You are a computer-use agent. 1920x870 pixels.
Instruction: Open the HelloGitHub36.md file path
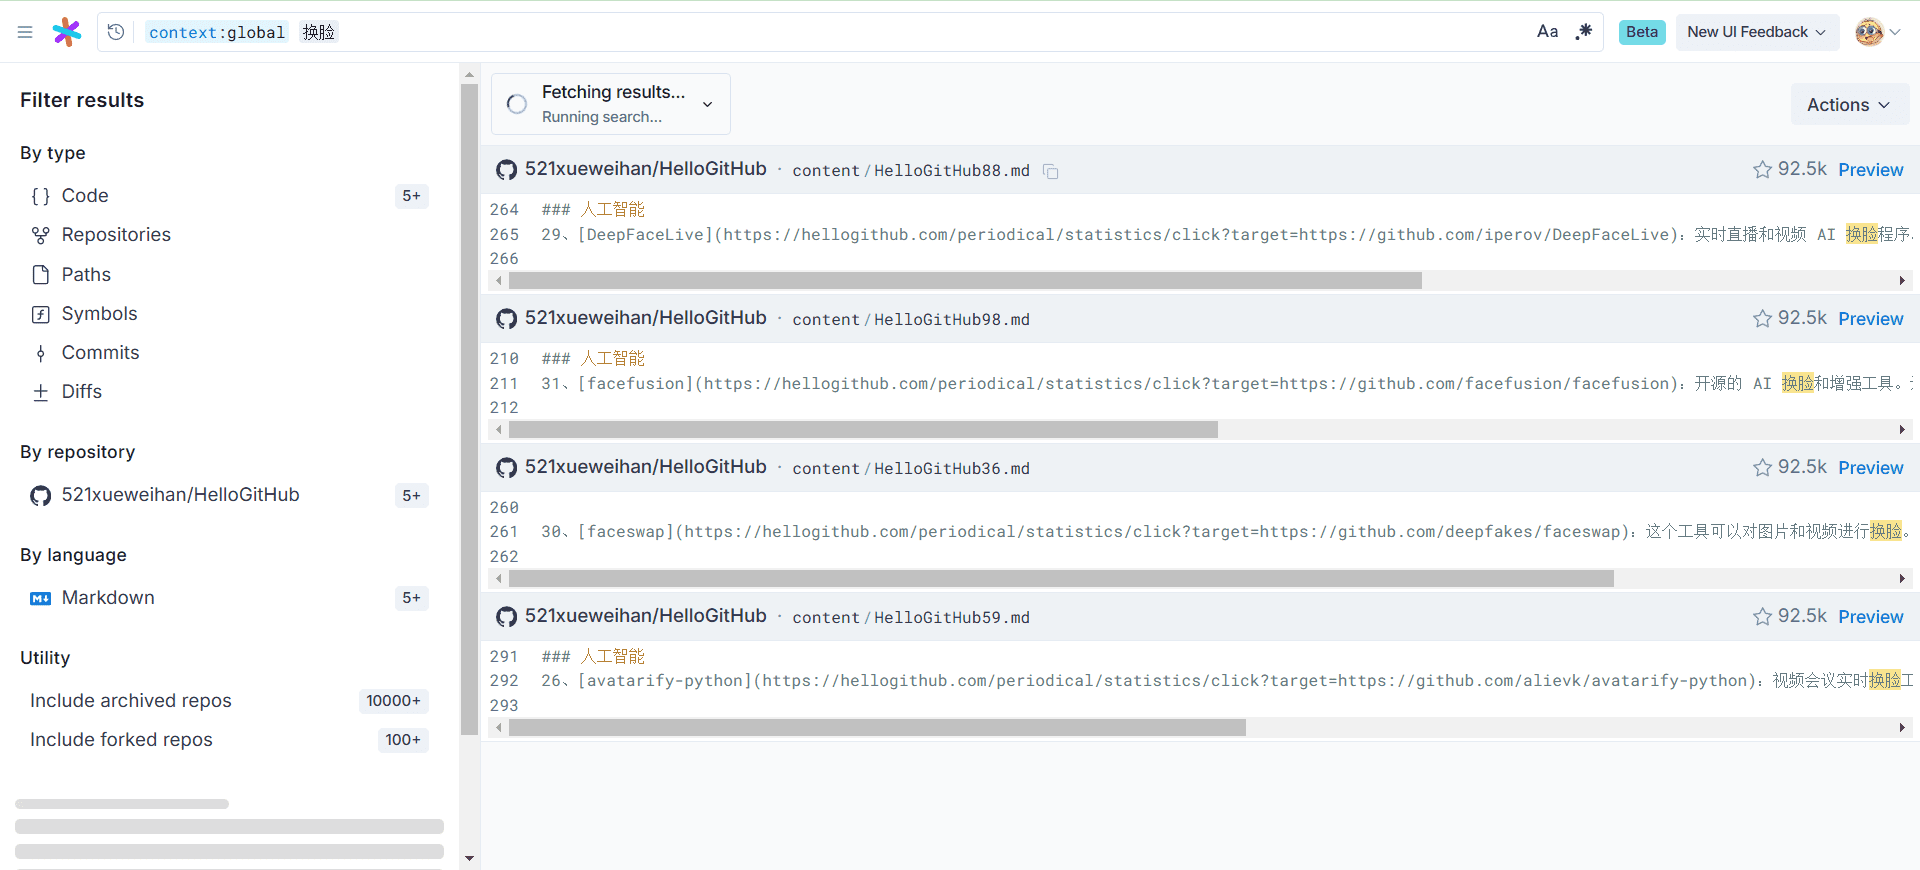[x=910, y=469]
